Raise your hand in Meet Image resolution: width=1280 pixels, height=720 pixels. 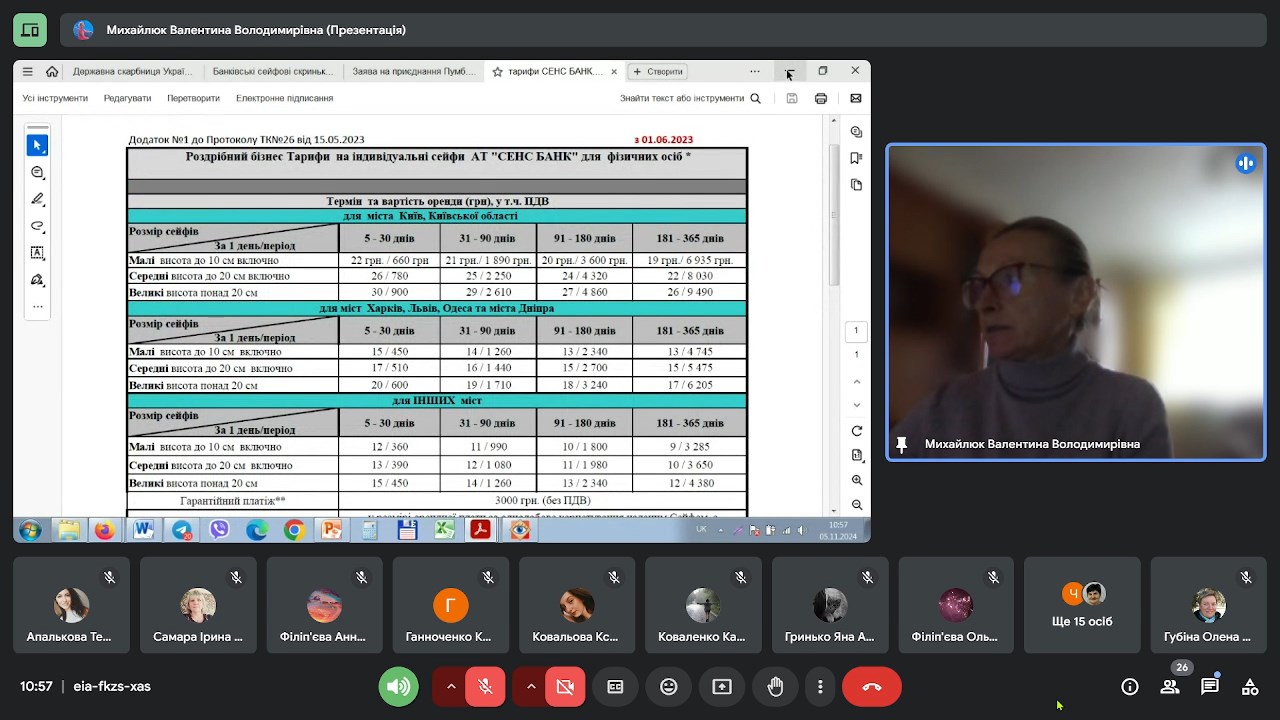pyautogui.click(x=775, y=687)
